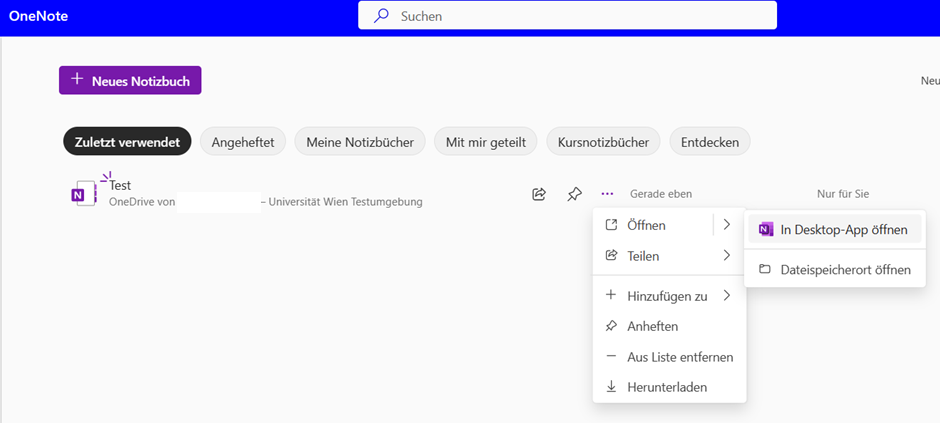Switch to the Angeheftet tab
Viewport: 940px width, 423px height.
pyautogui.click(x=243, y=142)
